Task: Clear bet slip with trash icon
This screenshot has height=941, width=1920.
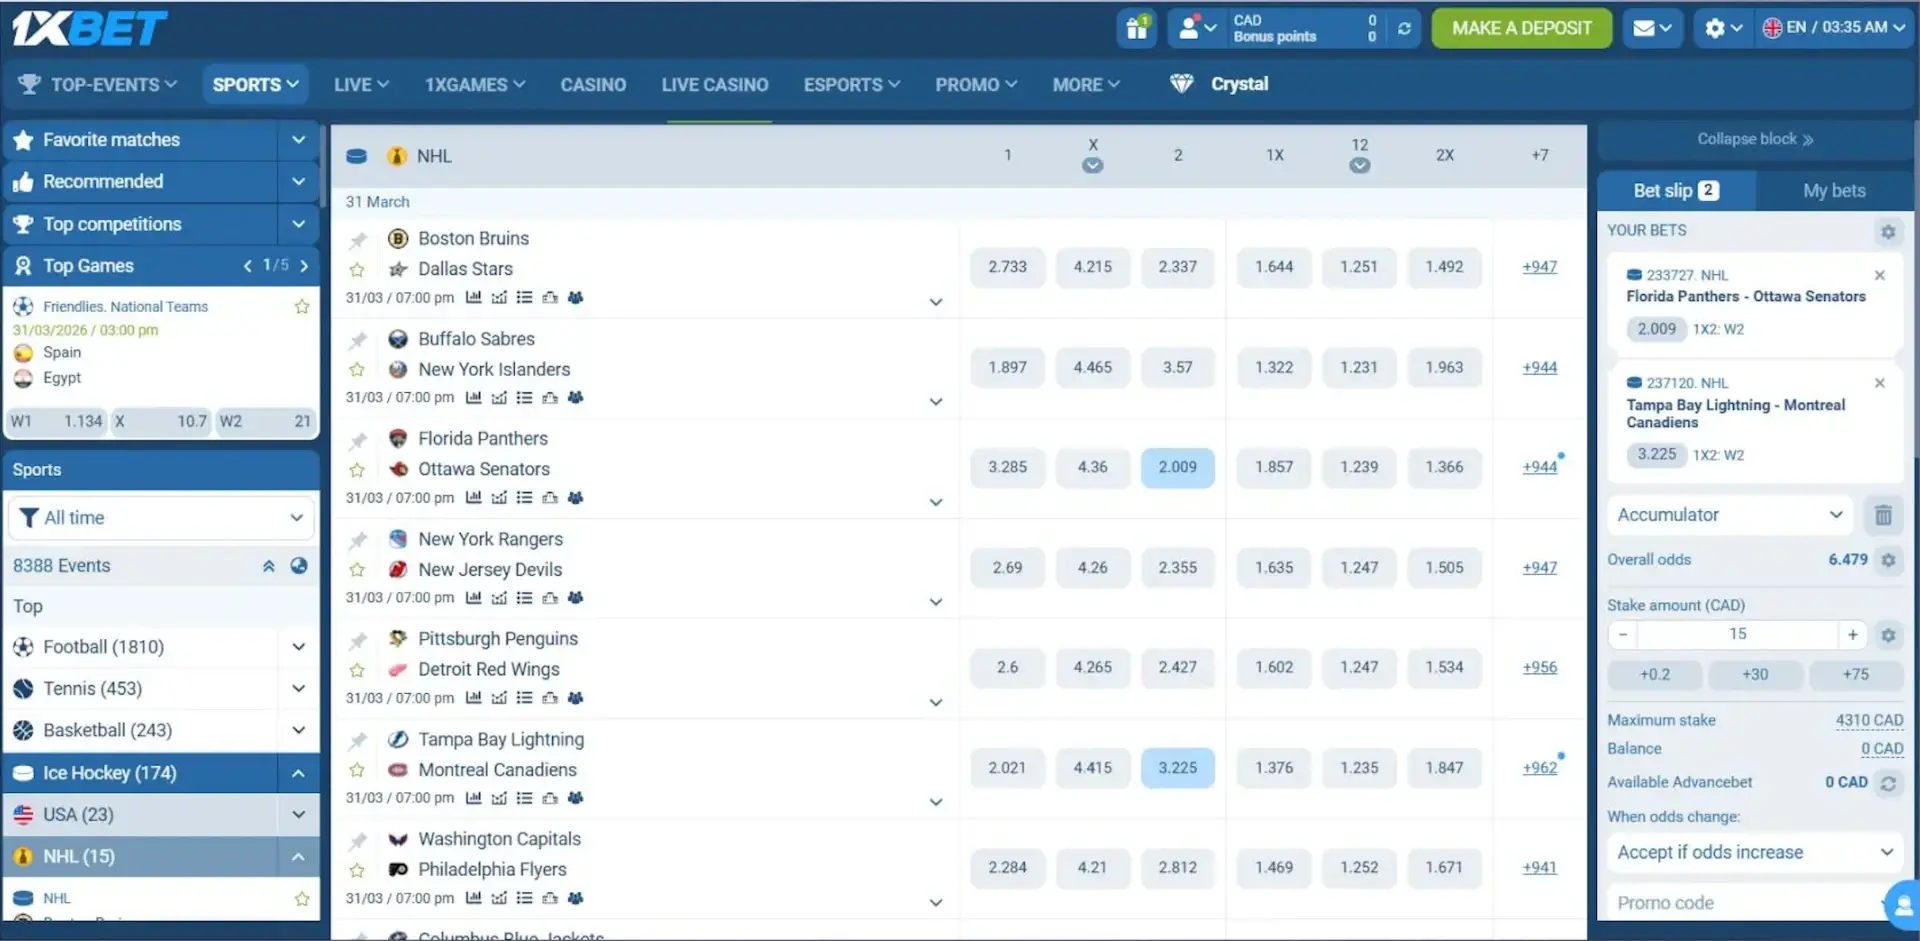Action: [x=1883, y=515]
